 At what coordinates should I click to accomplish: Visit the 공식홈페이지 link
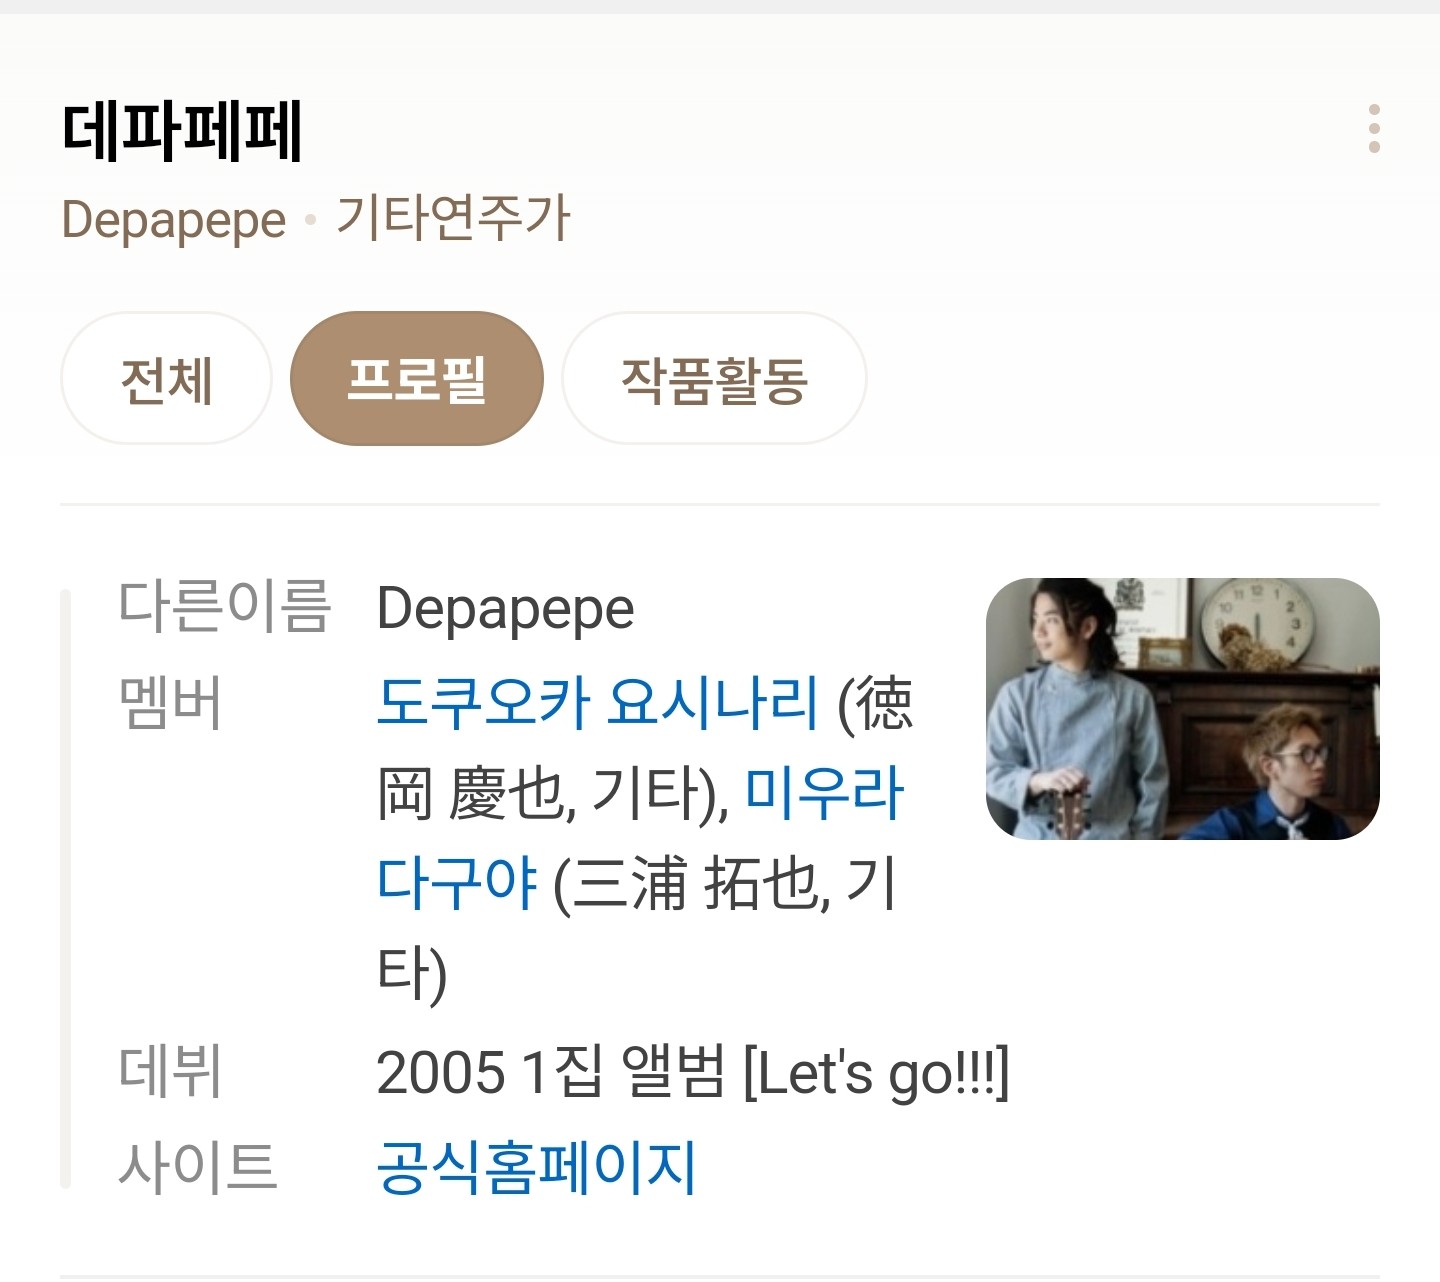pos(536,1167)
